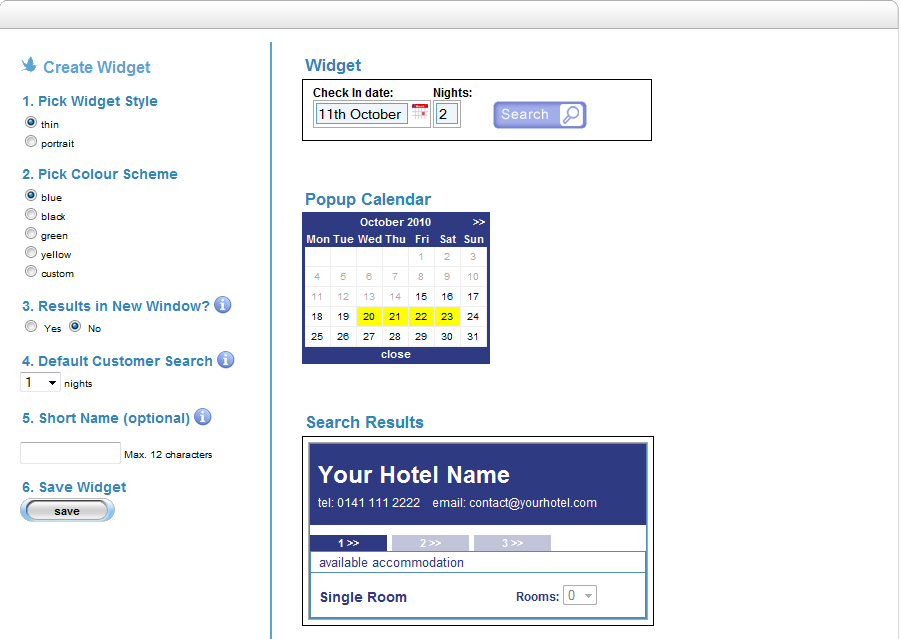Click the calendar icon beside check-in date
This screenshot has width=901, height=639.
pos(420,113)
